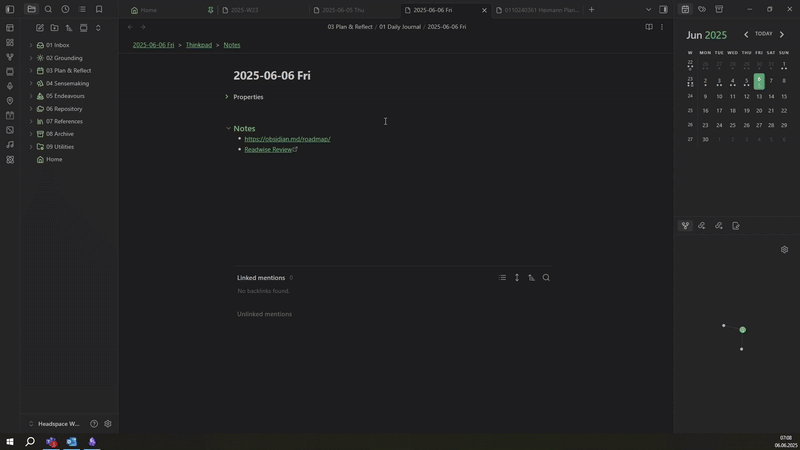Open the bookmarks panel icon

[99, 9]
